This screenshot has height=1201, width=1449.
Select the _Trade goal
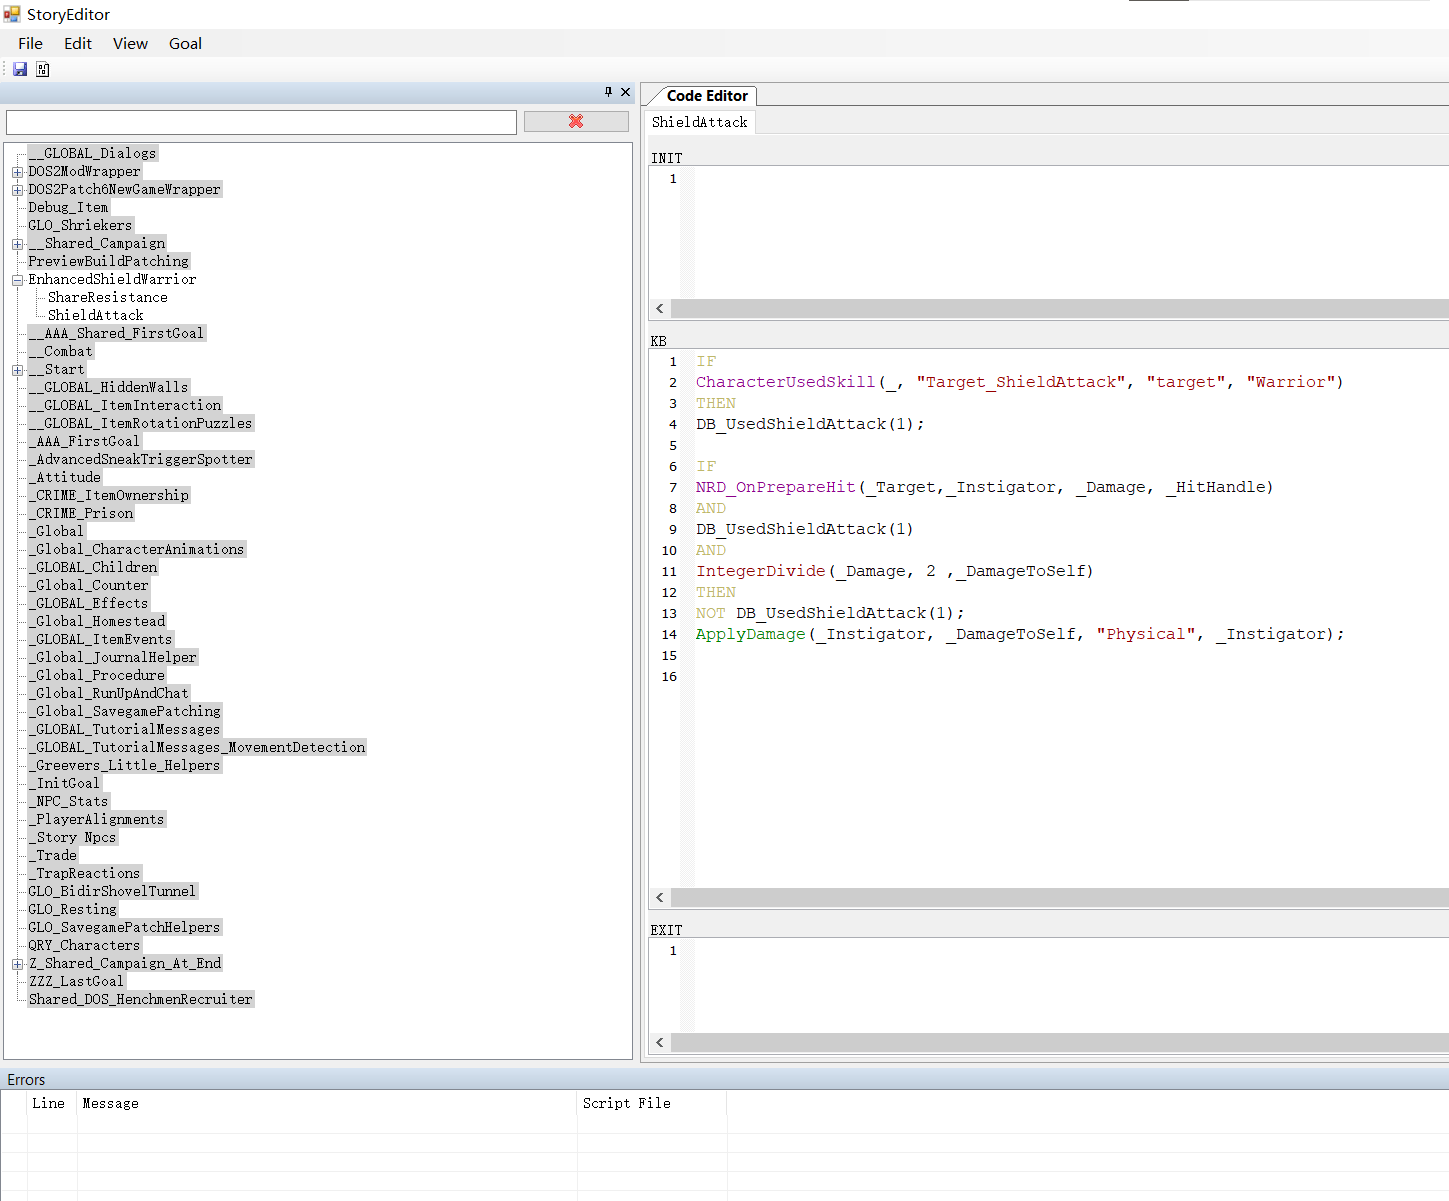pos(53,855)
